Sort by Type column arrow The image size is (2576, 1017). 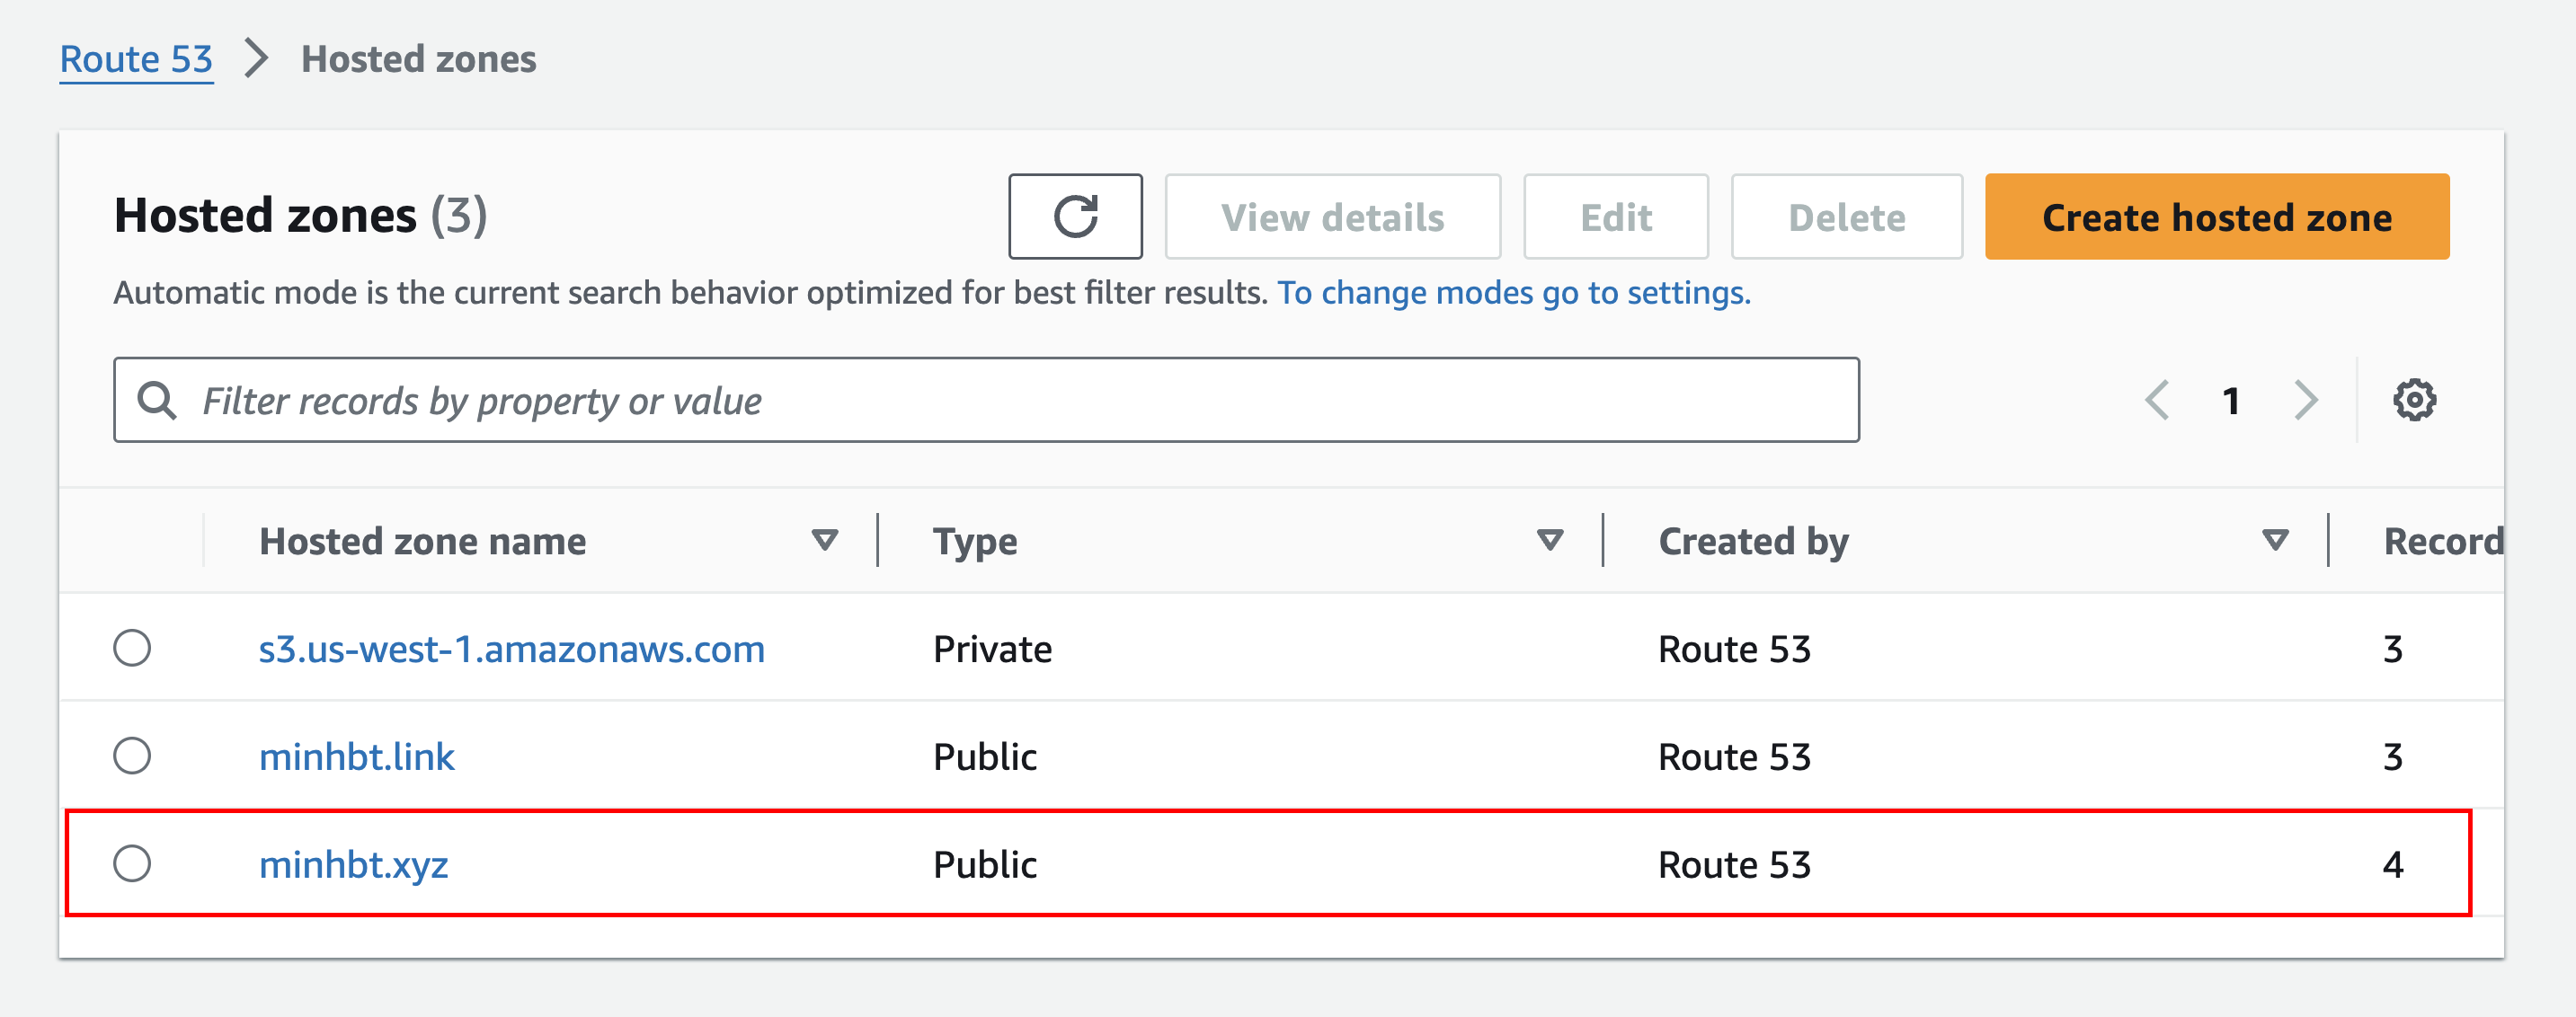tap(1549, 541)
